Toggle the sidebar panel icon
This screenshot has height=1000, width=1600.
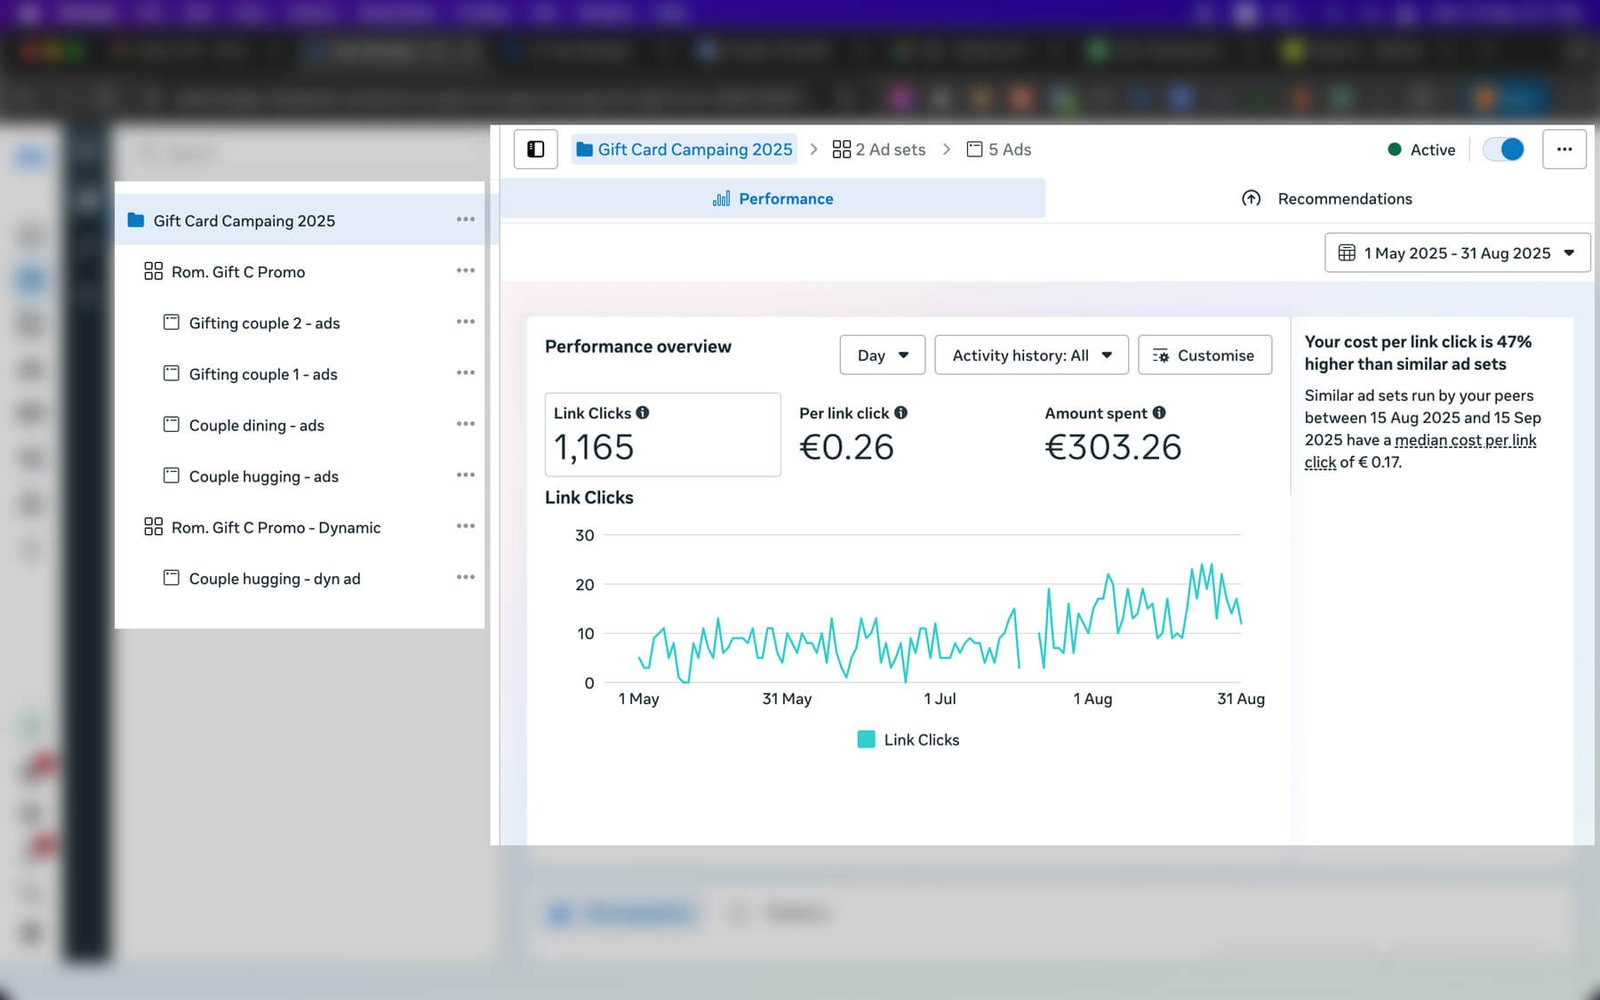pos(536,149)
